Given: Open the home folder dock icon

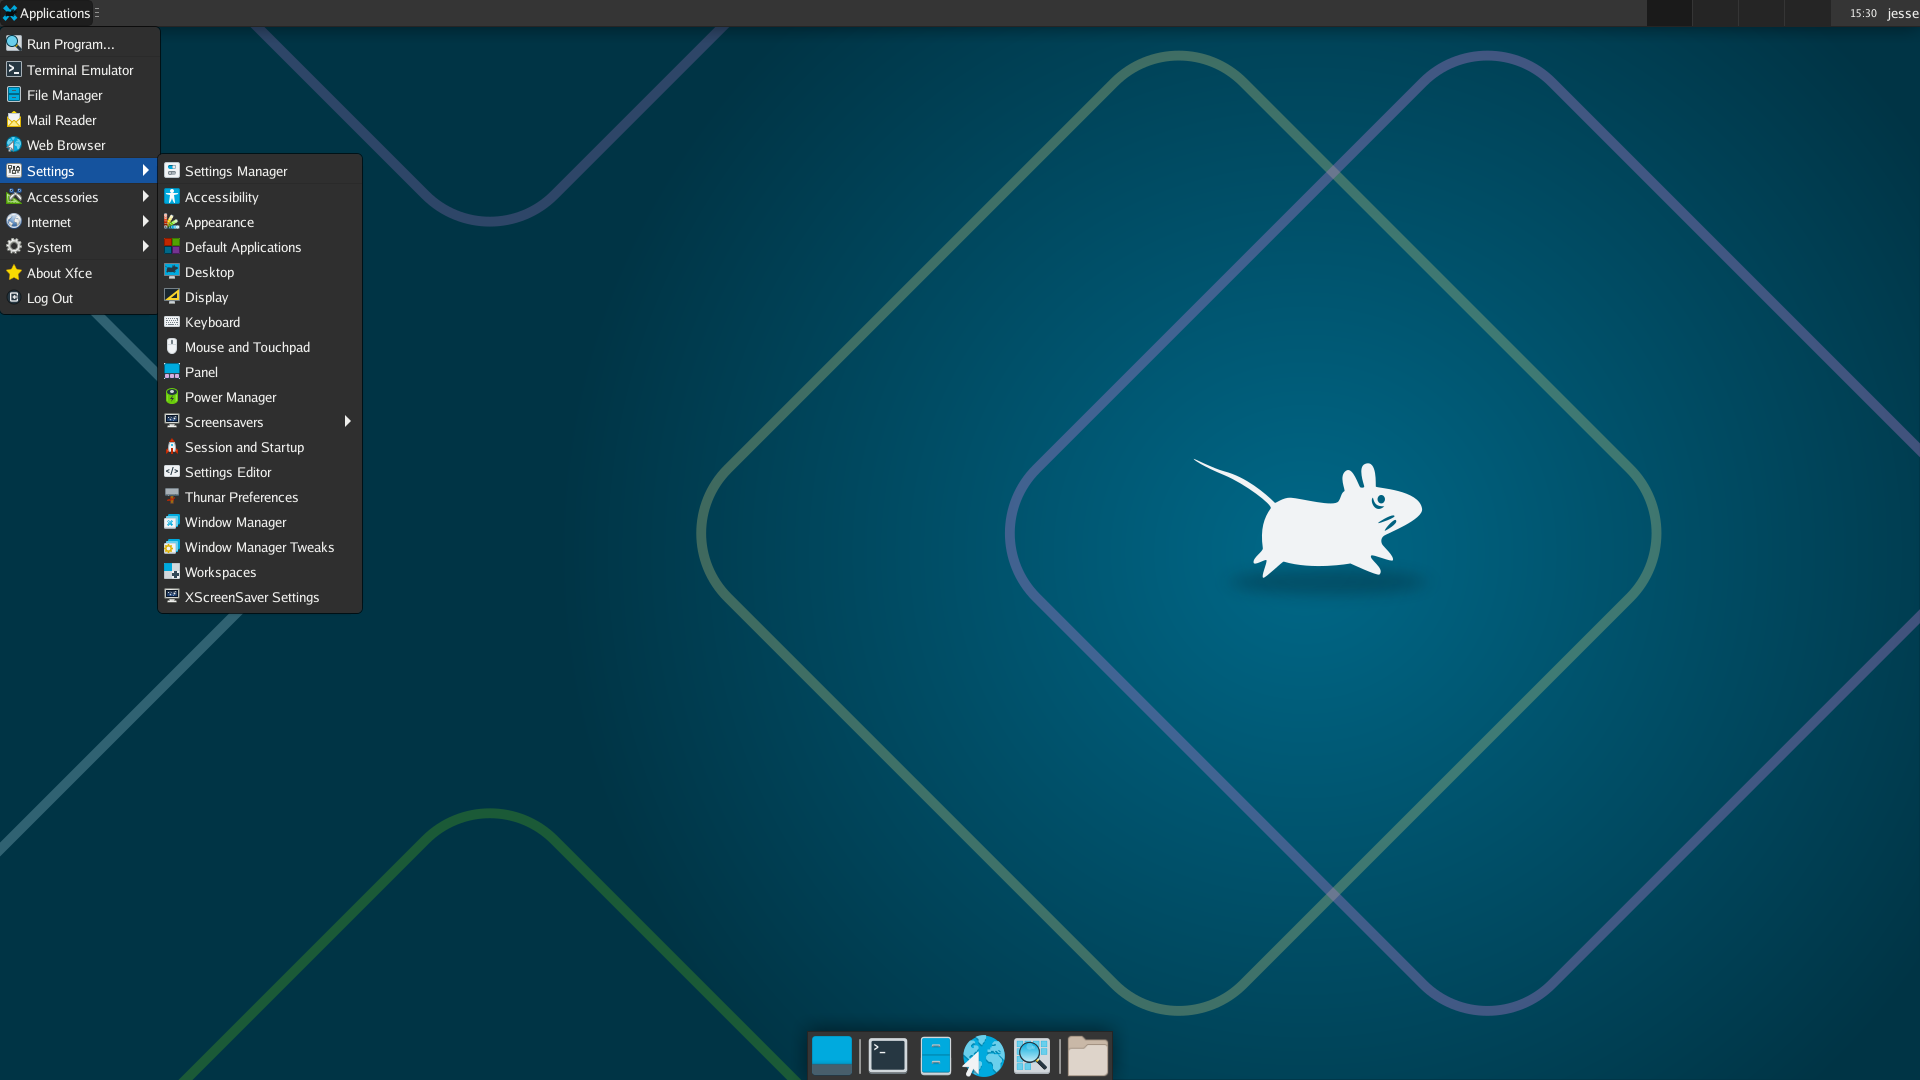Looking at the screenshot, I should tap(1087, 1055).
